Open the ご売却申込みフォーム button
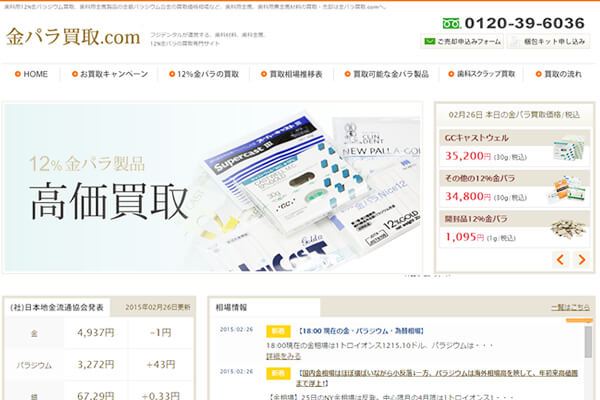The image size is (600, 400). 462,41
